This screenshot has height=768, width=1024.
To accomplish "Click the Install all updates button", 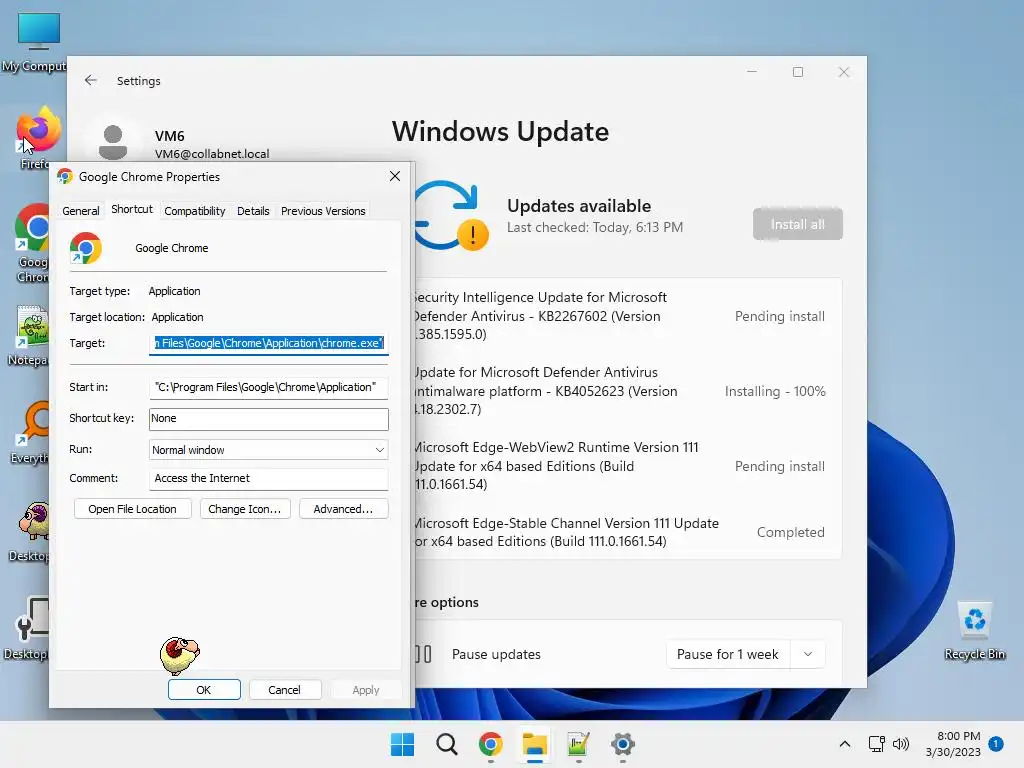I will [x=797, y=225].
